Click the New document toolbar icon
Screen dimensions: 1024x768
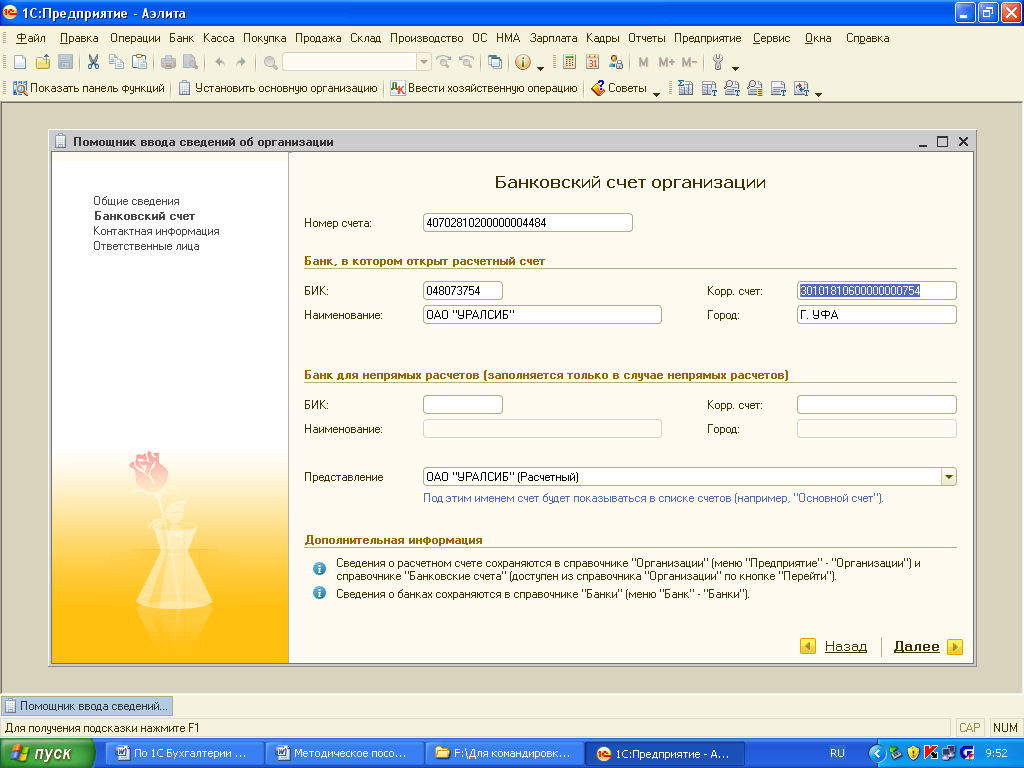(x=20, y=62)
